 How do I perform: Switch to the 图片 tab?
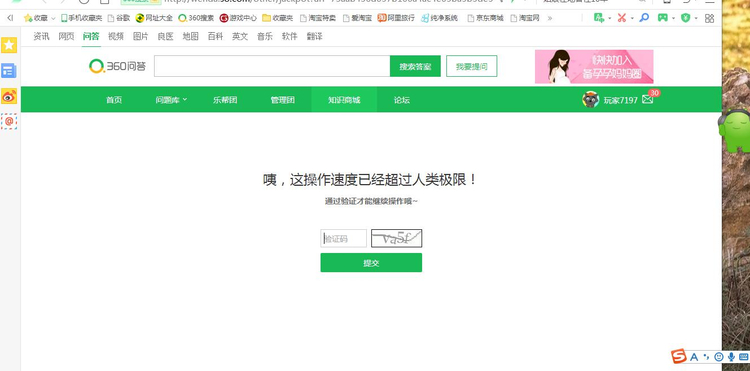[141, 36]
